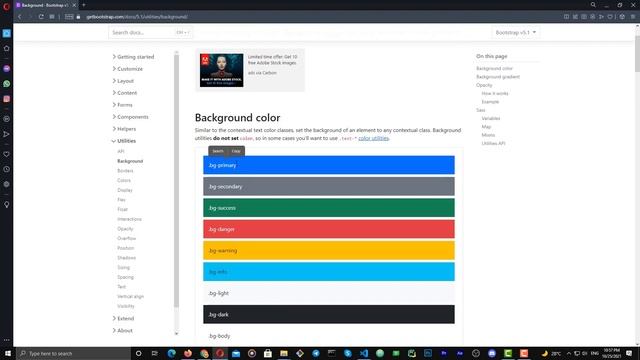Open settings gear in Opera sidebar
Screen dimensions: 640x360
[x=7, y=184]
